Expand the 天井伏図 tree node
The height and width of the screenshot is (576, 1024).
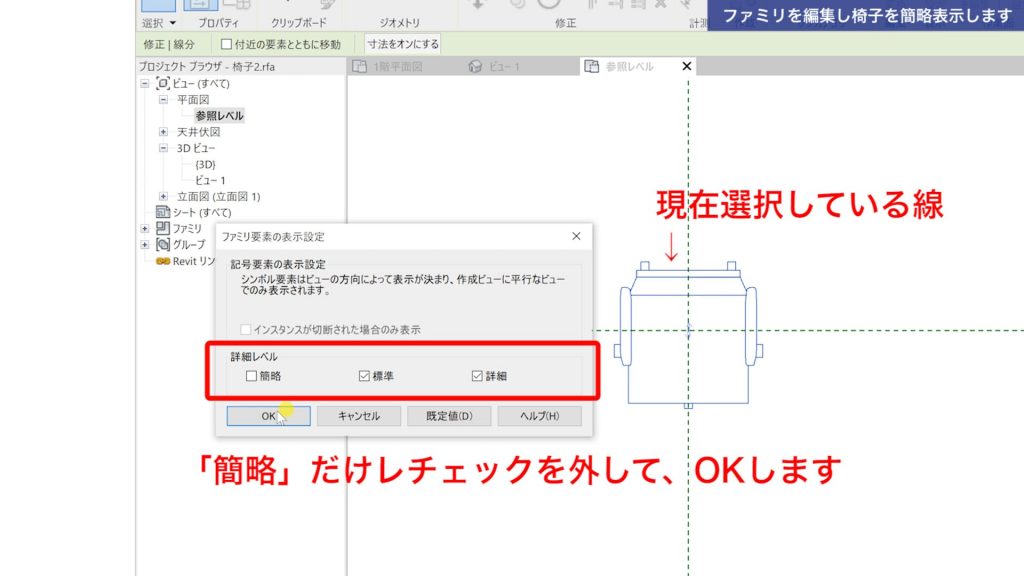pos(163,131)
